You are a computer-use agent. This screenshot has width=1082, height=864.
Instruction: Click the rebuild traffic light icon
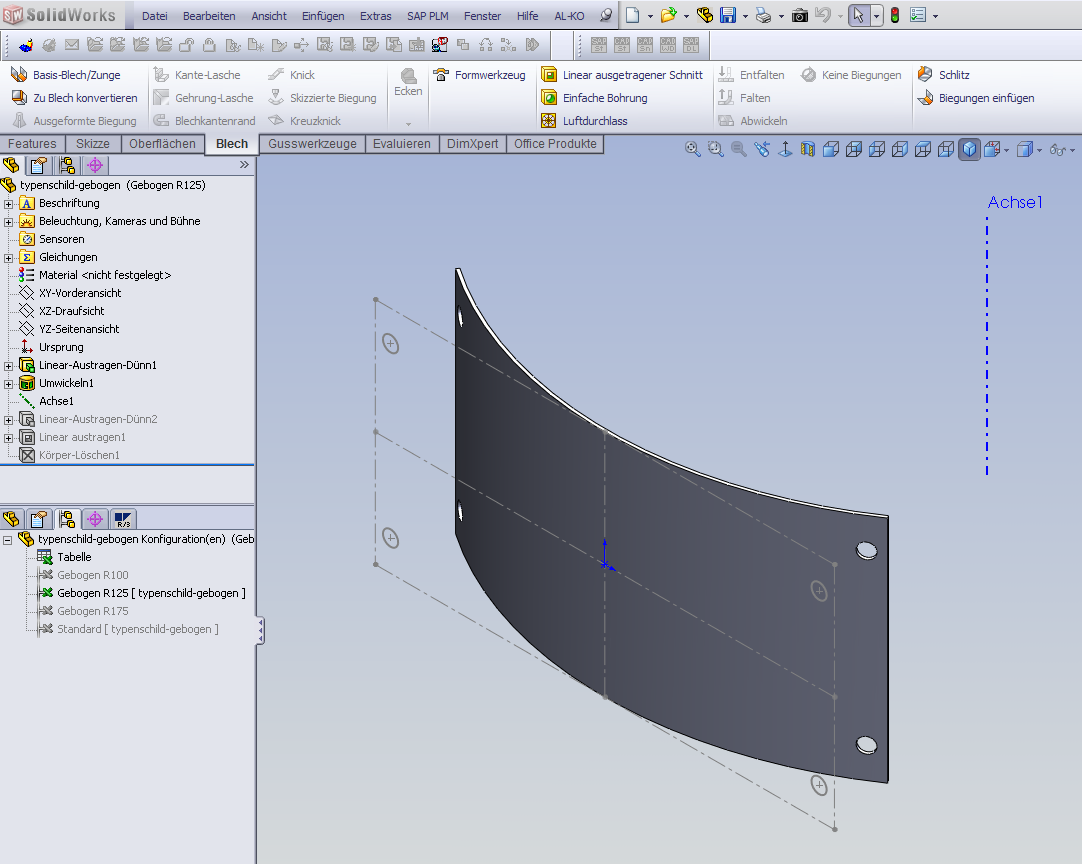pyautogui.click(x=894, y=16)
